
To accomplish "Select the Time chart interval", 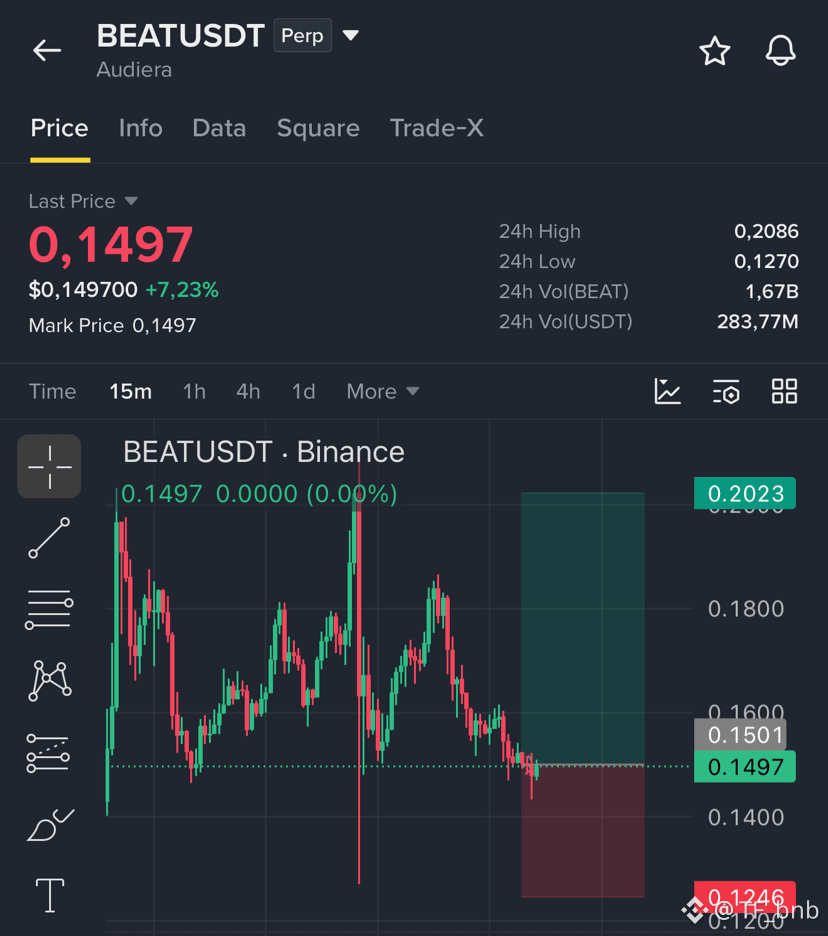I will click(53, 392).
